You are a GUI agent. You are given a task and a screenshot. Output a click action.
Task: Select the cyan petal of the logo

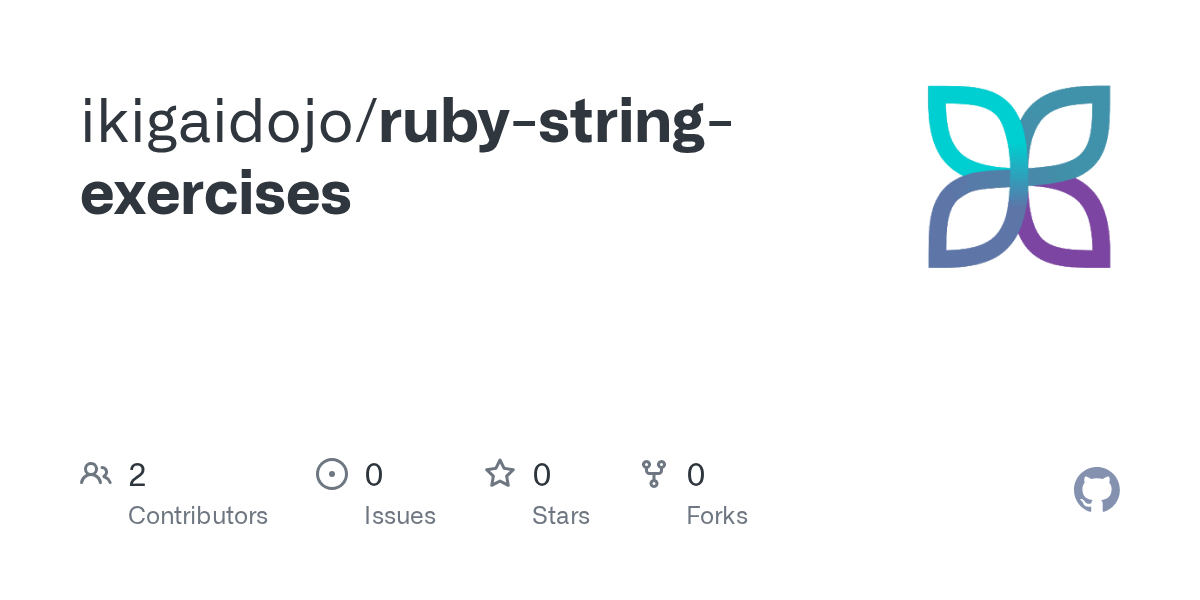pyautogui.click(x=974, y=130)
